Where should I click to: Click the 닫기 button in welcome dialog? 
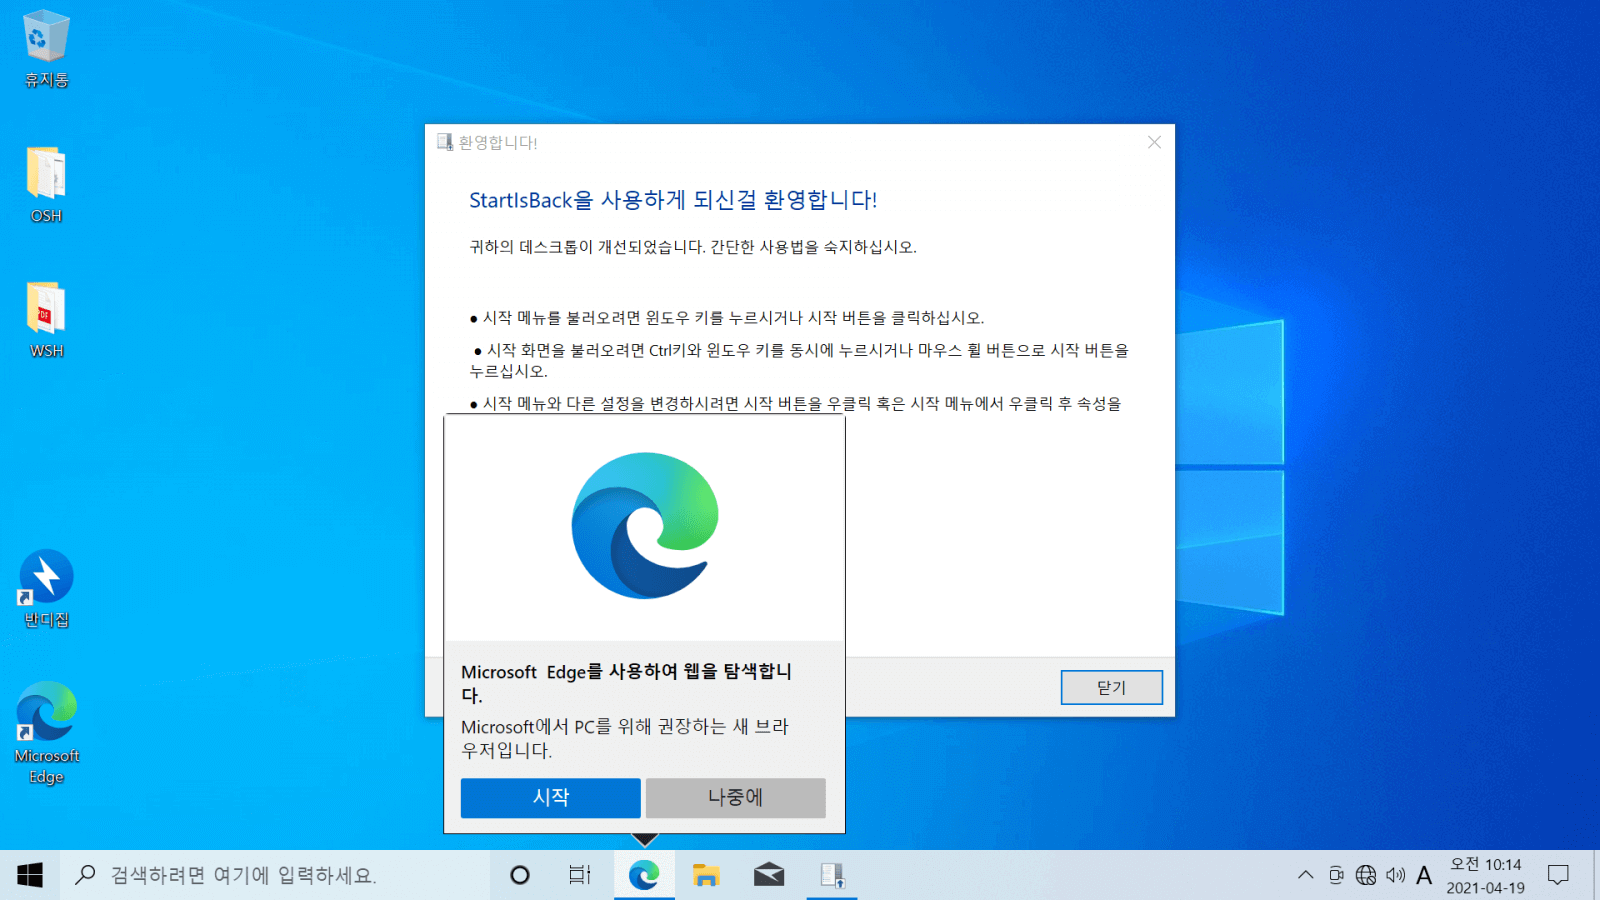[1111, 687]
